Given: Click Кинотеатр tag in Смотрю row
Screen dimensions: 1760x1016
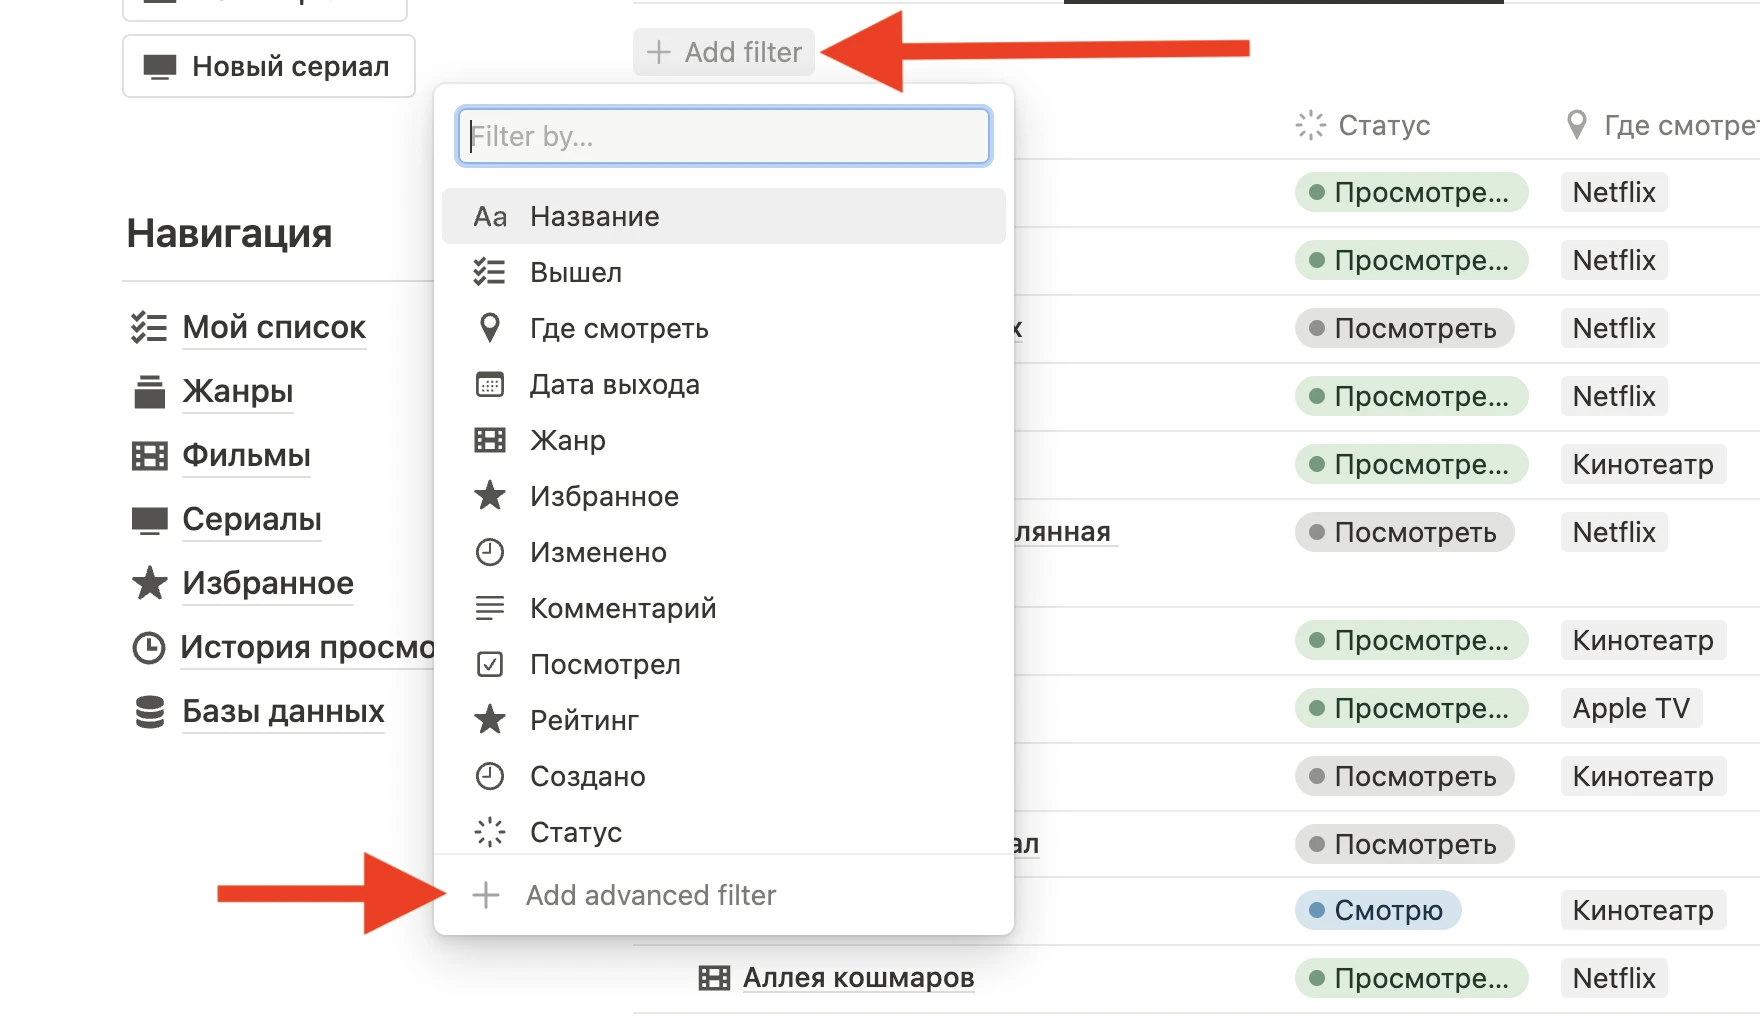Looking at the screenshot, I should [x=1643, y=910].
